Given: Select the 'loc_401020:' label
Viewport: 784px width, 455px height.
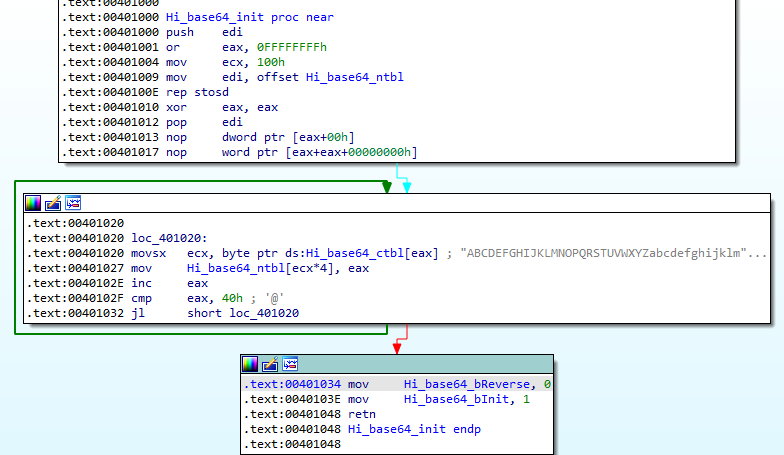Looking at the screenshot, I should [x=169, y=238].
